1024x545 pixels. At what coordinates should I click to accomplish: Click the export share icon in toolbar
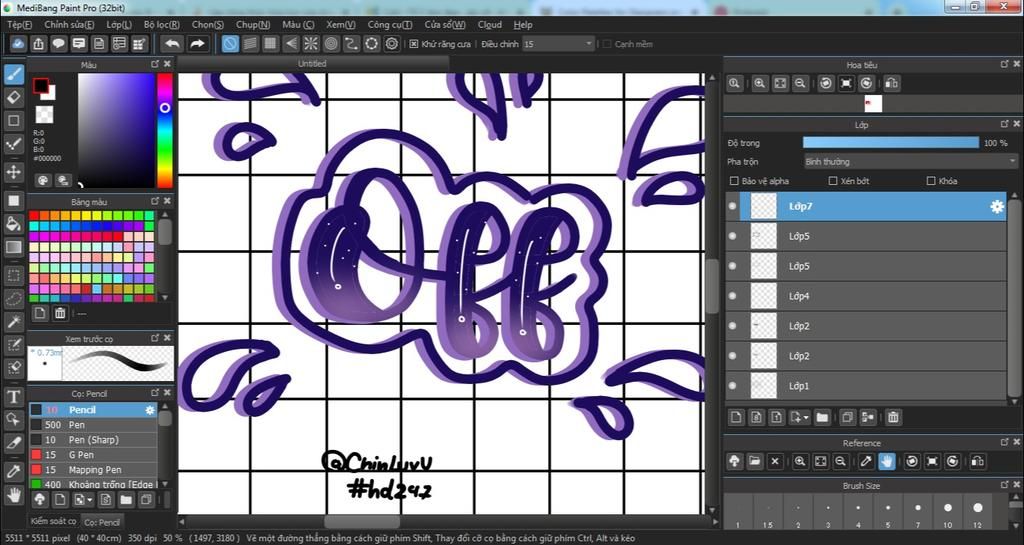click(x=39, y=44)
